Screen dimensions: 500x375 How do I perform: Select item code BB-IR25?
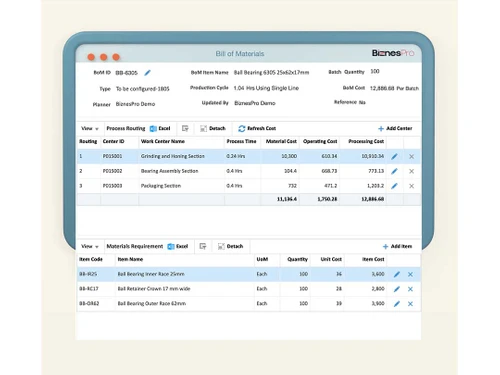(x=88, y=274)
